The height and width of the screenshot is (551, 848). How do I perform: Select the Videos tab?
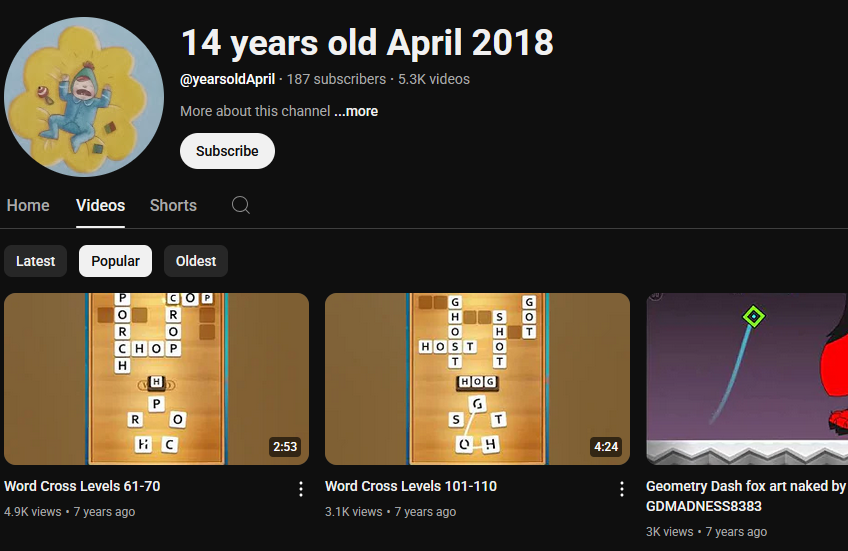click(101, 205)
